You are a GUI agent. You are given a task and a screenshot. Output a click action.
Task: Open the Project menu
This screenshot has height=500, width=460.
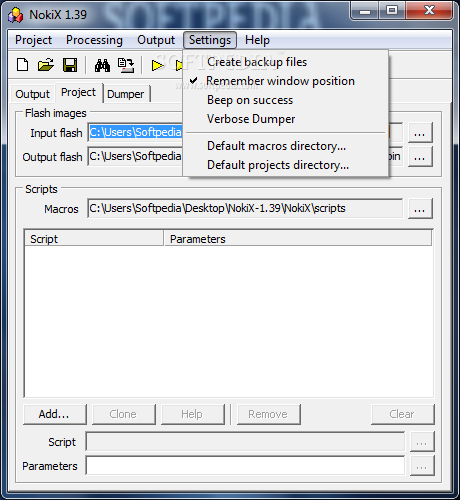(33, 40)
